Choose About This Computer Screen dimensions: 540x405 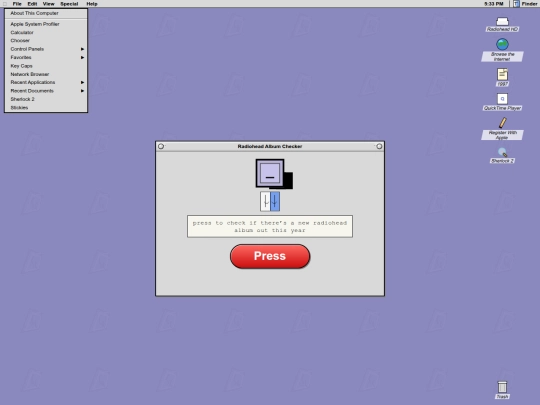click(x=46, y=13)
